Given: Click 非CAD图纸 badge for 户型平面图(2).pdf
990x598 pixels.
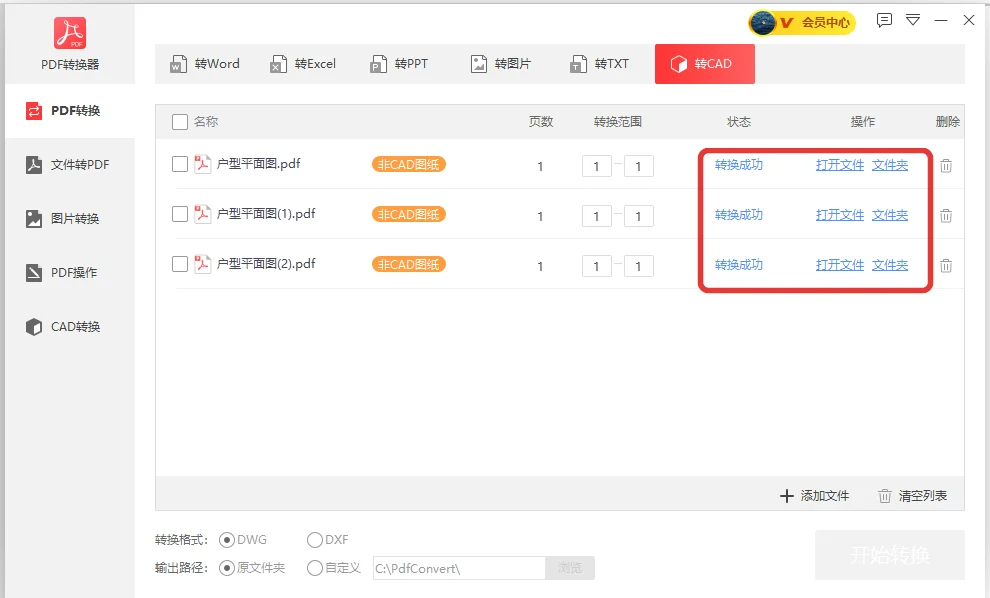Looking at the screenshot, I should tap(409, 264).
